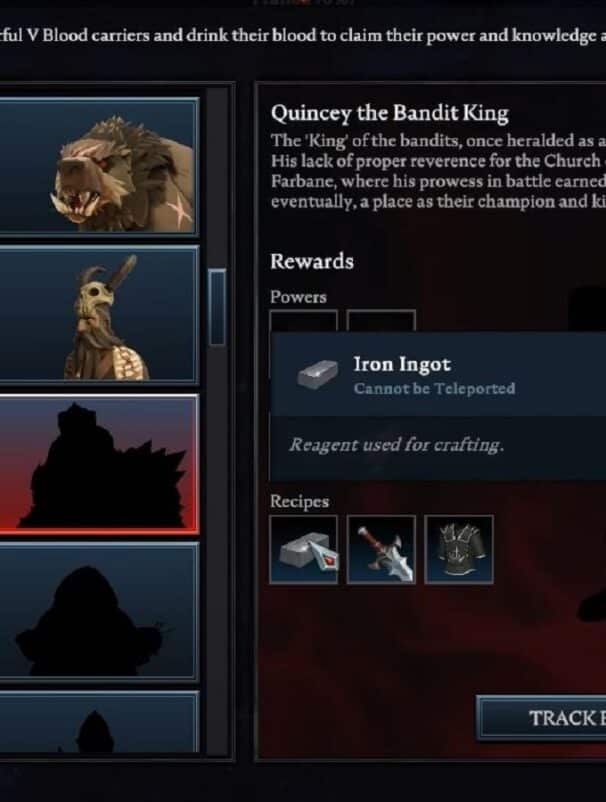The image size is (606, 802).
Task: Click the boss list scrollbar handle
Action: [217, 307]
